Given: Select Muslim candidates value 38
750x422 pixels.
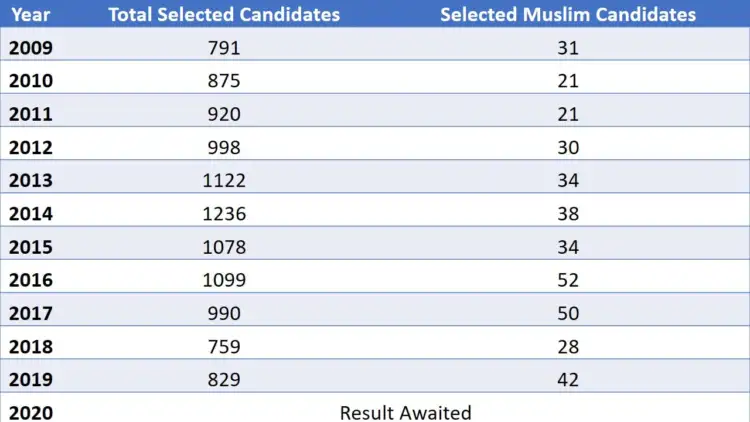Looking at the screenshot, I should click(568, 214).
